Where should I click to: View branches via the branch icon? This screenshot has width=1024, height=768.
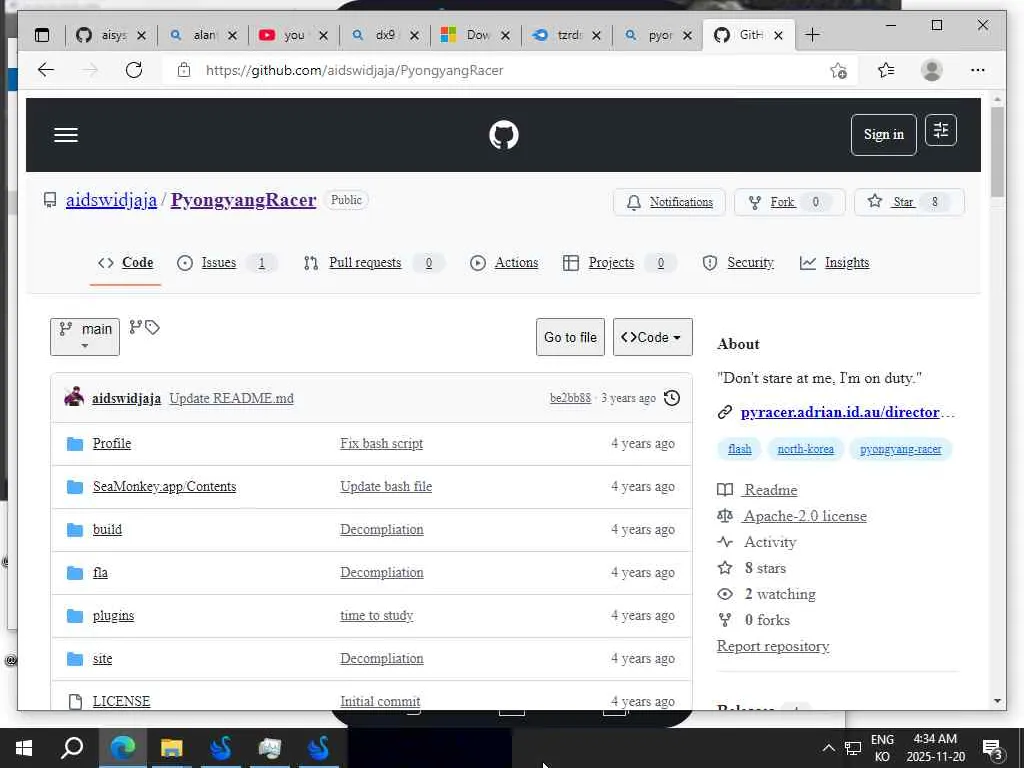point(135,327)
